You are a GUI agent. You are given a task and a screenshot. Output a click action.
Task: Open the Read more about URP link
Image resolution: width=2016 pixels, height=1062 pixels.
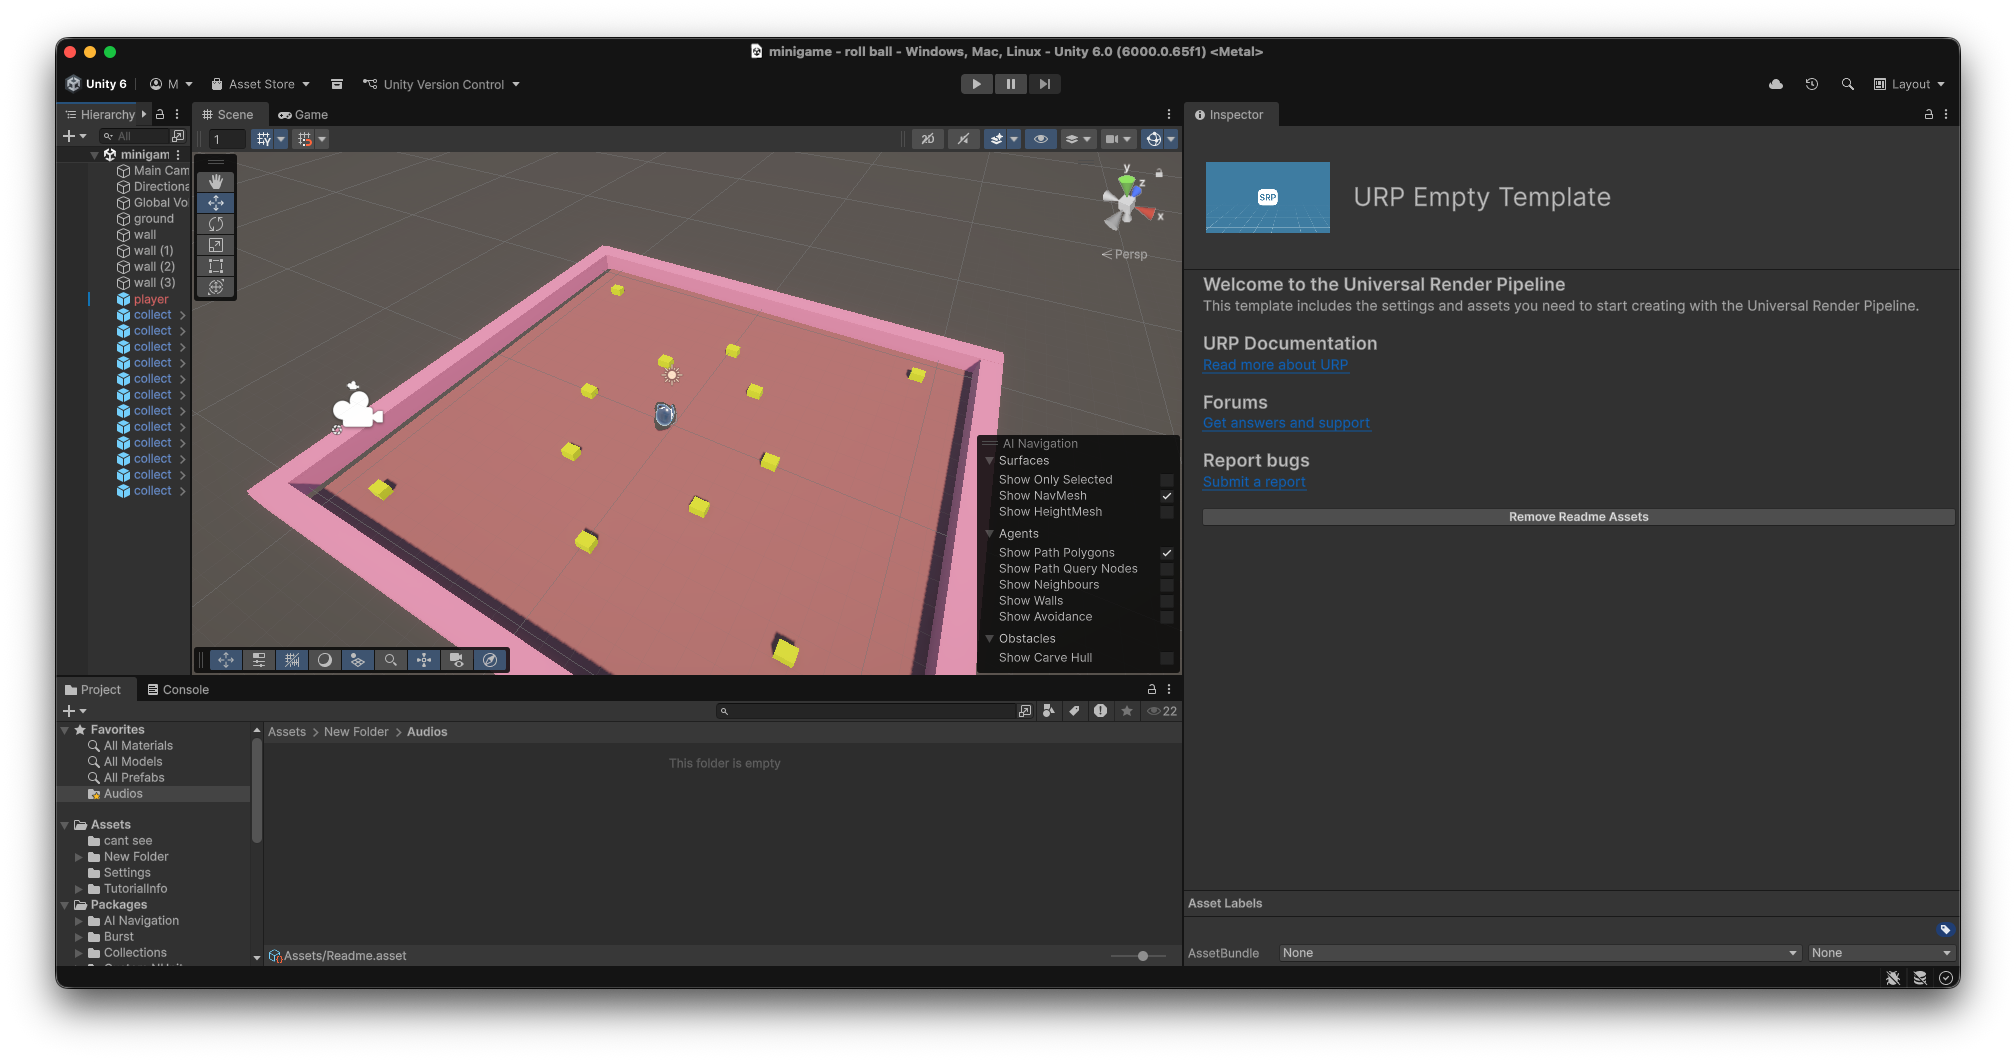point(1275,365)
